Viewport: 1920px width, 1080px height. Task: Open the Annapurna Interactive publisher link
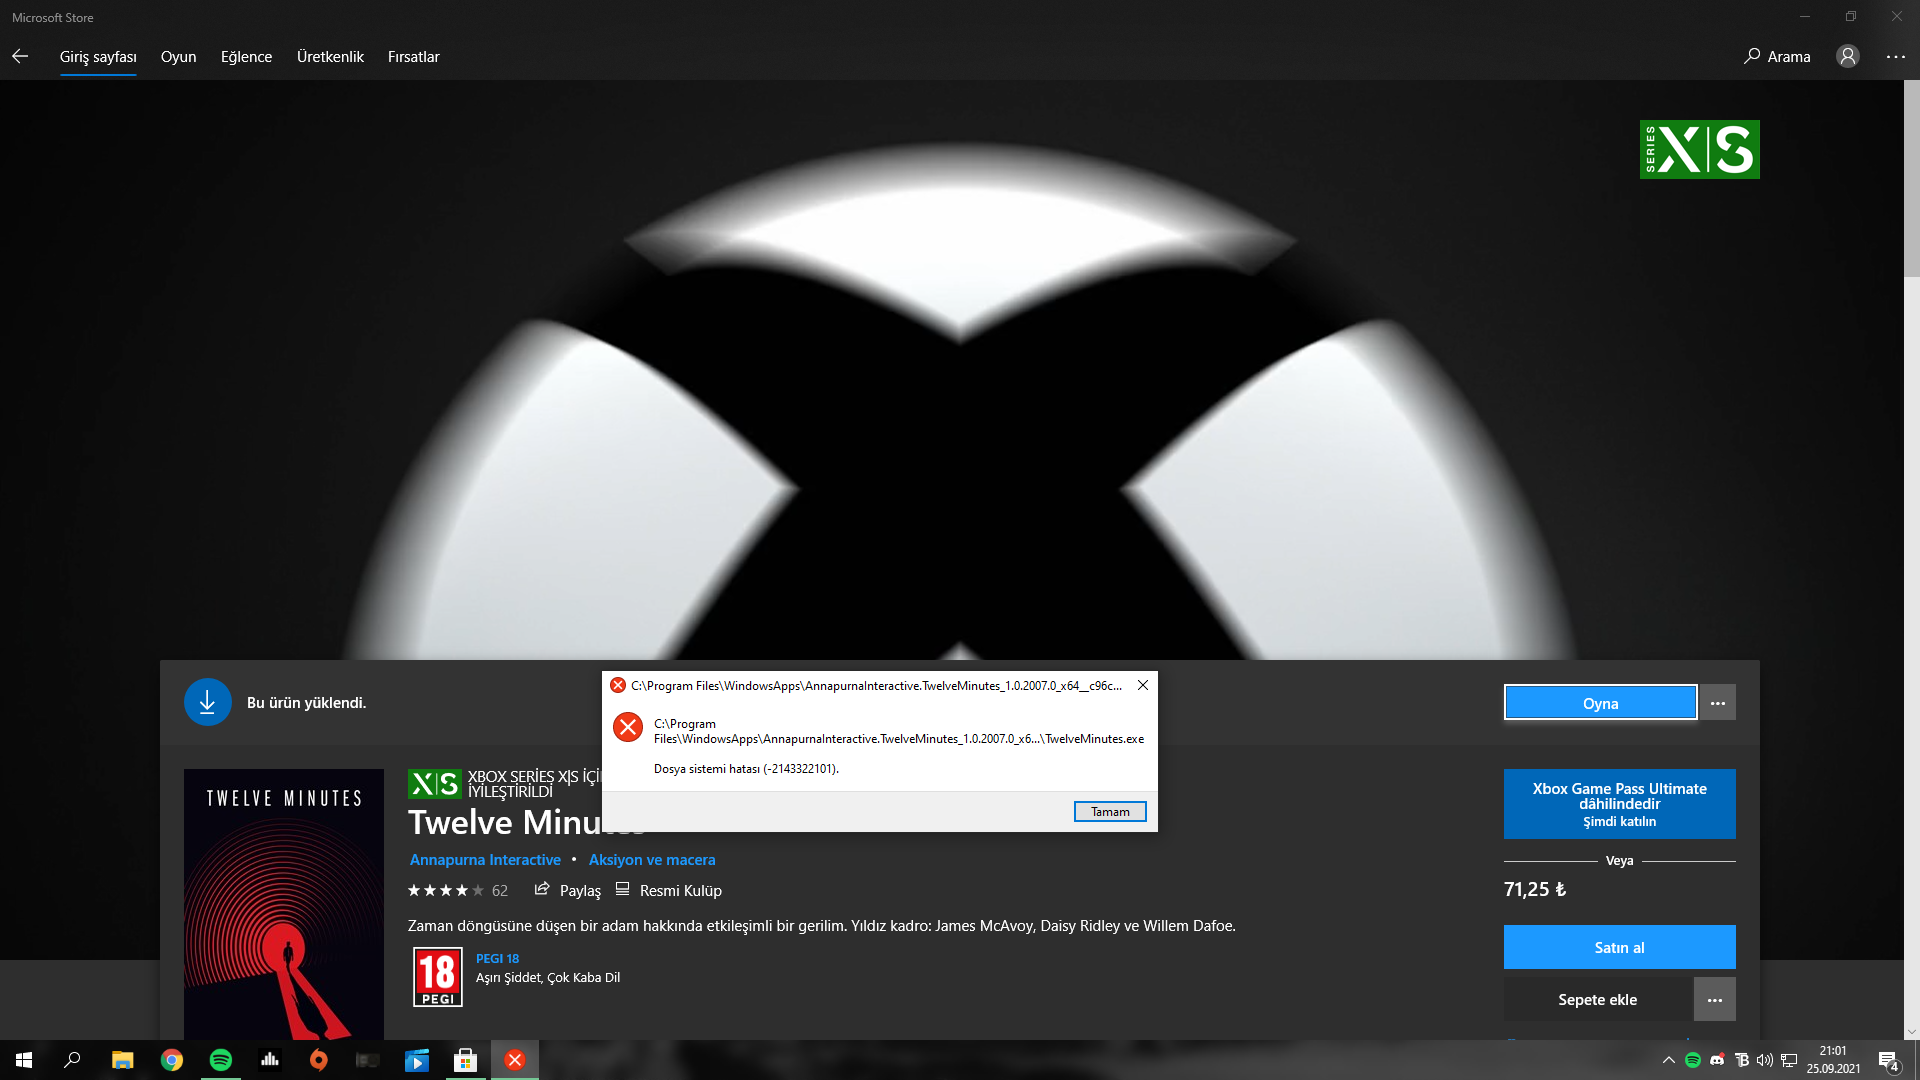coord(485,860)
